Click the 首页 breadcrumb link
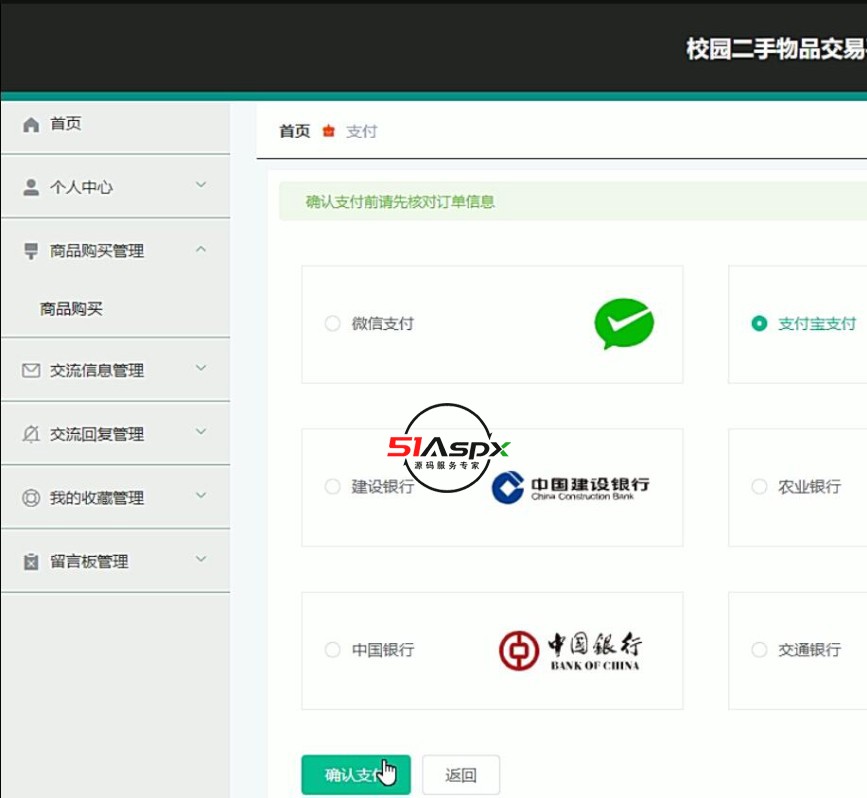This screenshot has height=798, width=867. pyautogui.click(x=295, y=131)
